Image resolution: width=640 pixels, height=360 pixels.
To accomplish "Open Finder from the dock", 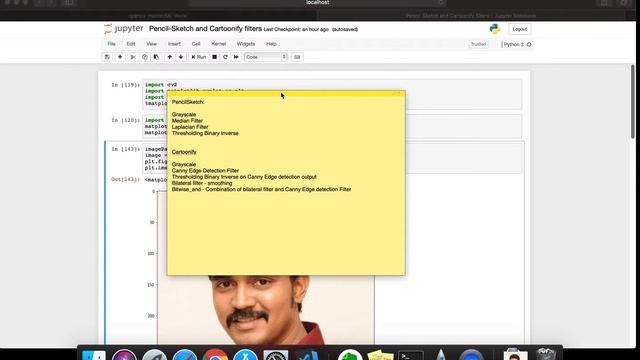I will tap(94, 356).
